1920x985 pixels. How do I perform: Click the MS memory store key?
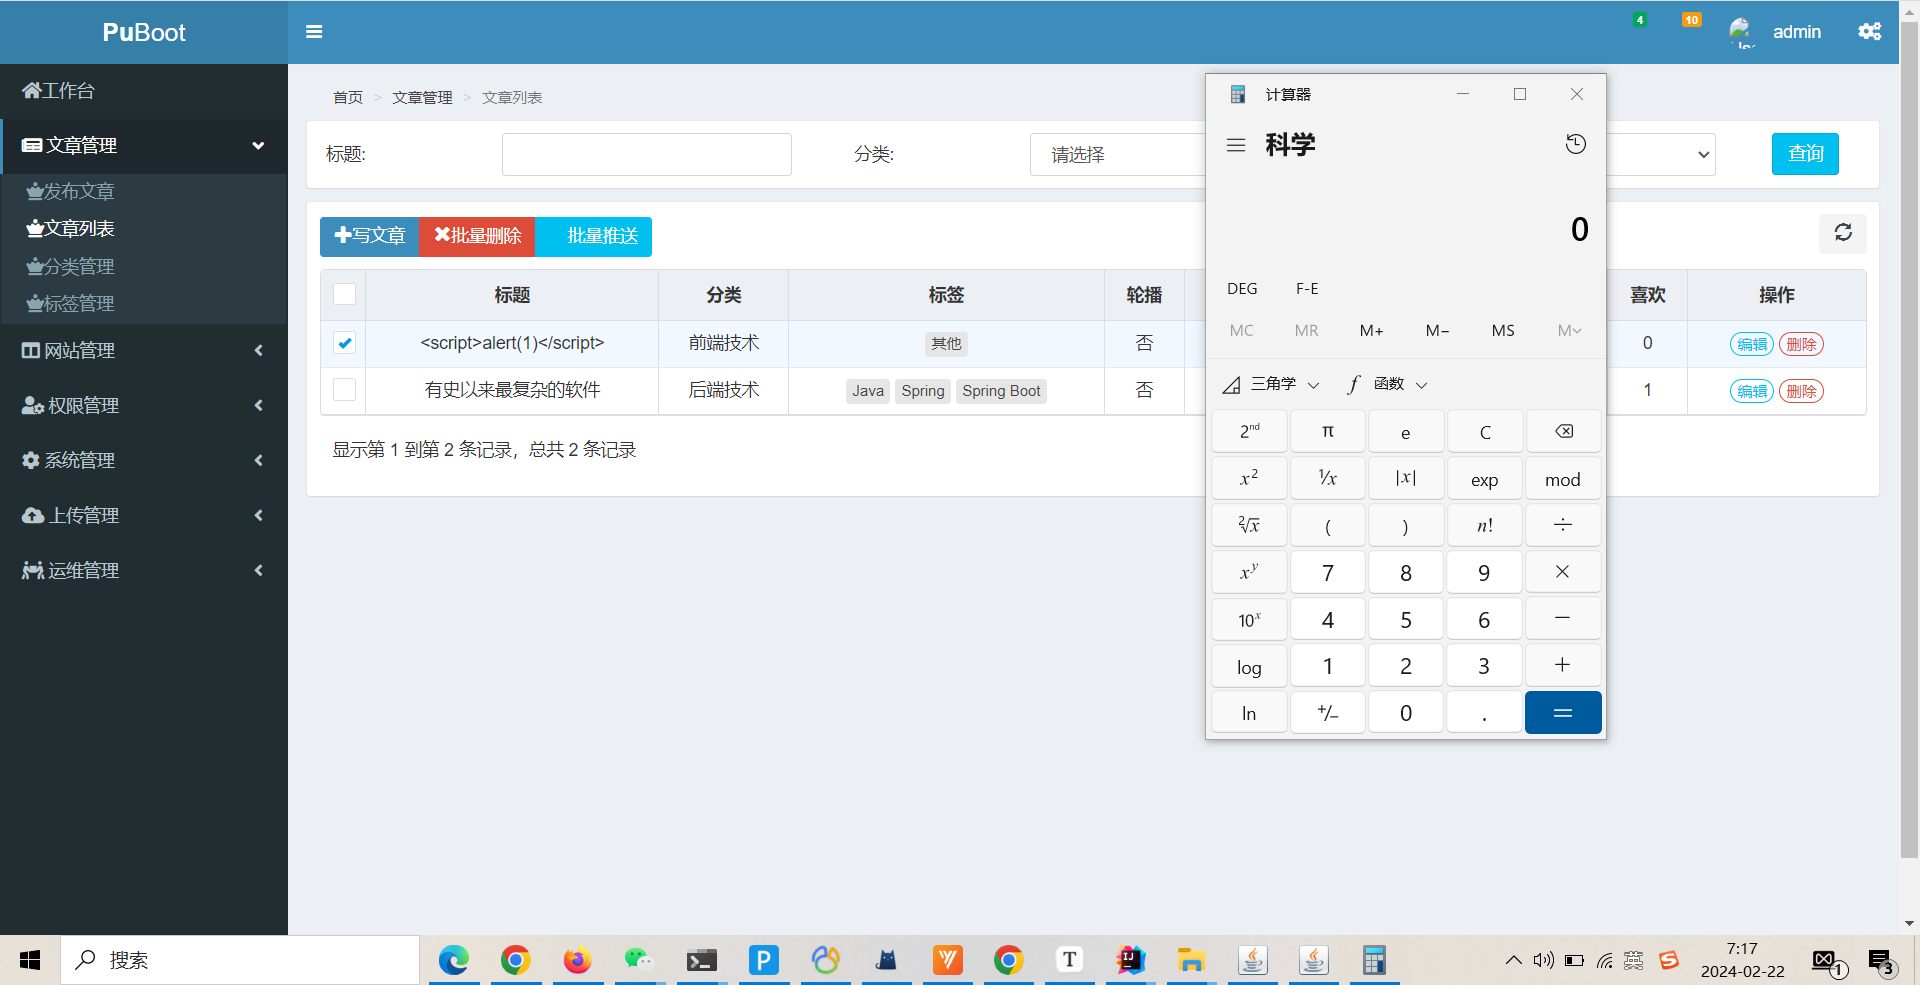(x=1503, y=330)
